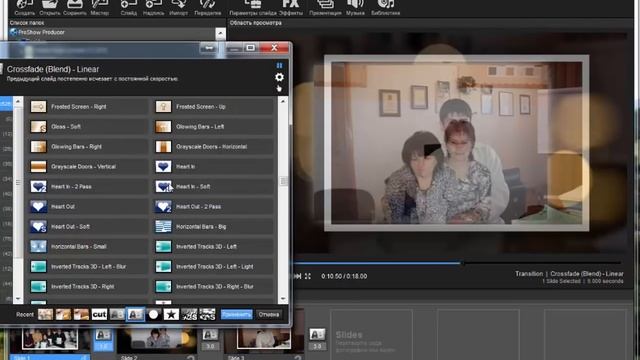
Task: Choose Horizontal Bars - Big transition
Action: click(213, 227)
